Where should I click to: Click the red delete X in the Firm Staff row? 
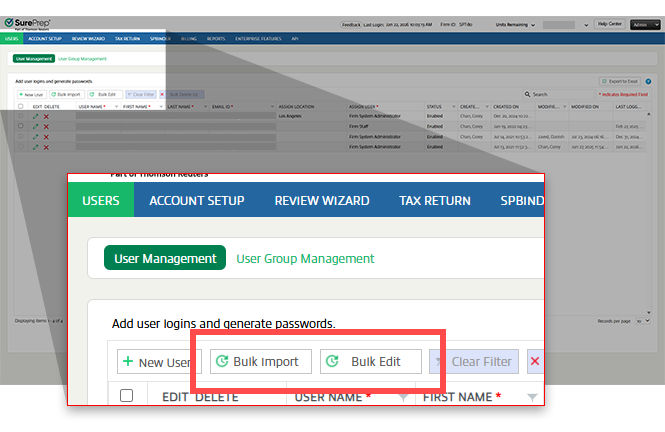46,126
